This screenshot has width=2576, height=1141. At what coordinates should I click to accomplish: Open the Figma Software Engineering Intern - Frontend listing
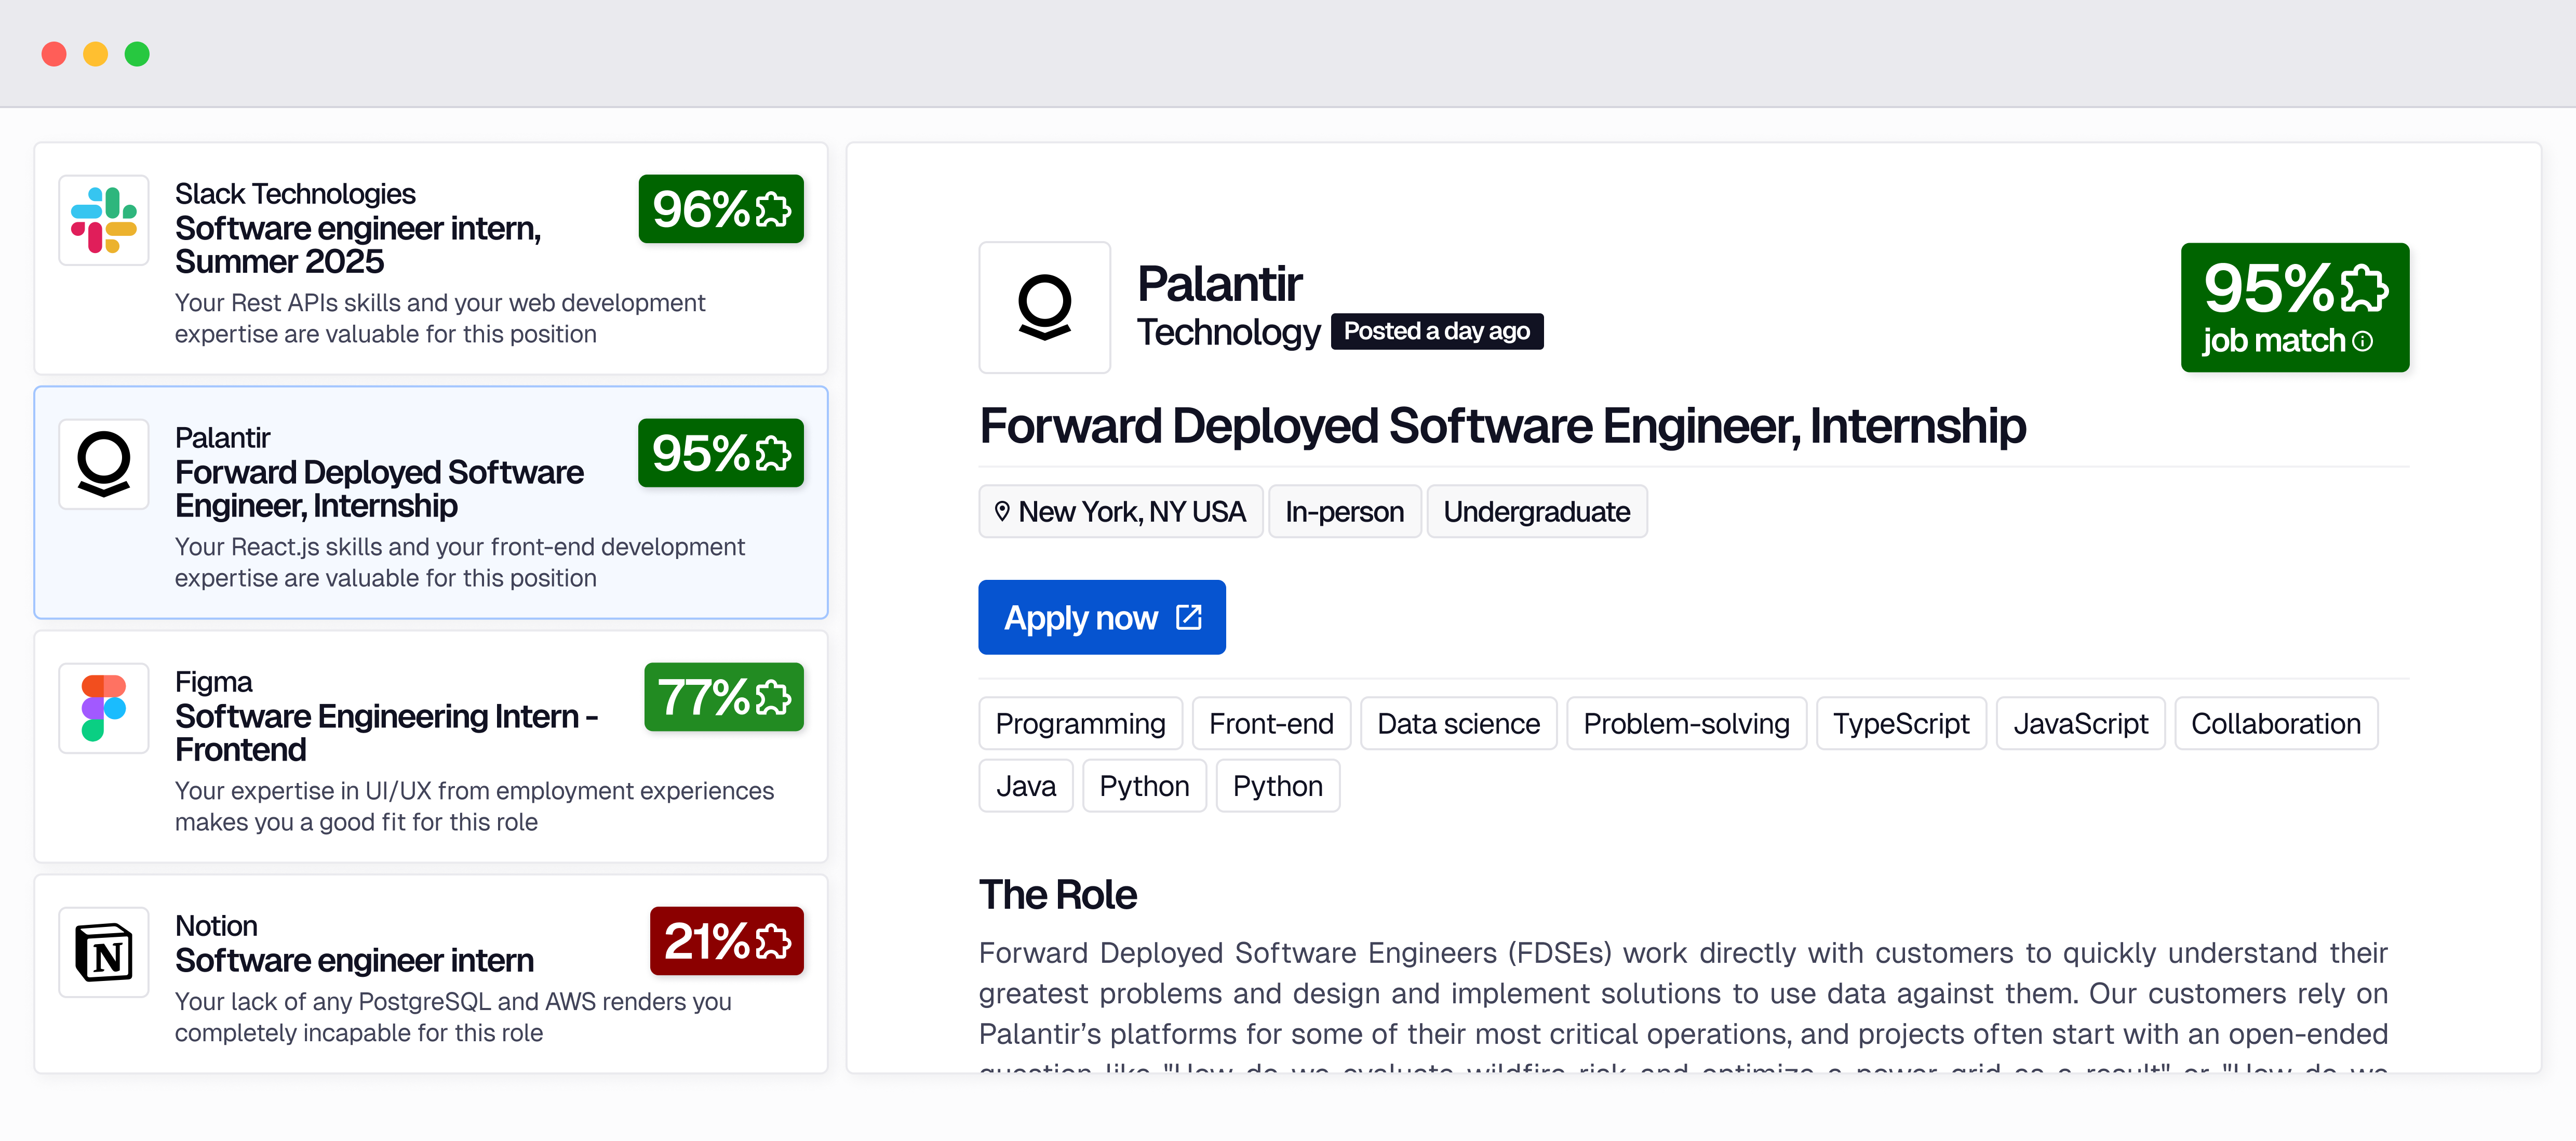[431, 747]
